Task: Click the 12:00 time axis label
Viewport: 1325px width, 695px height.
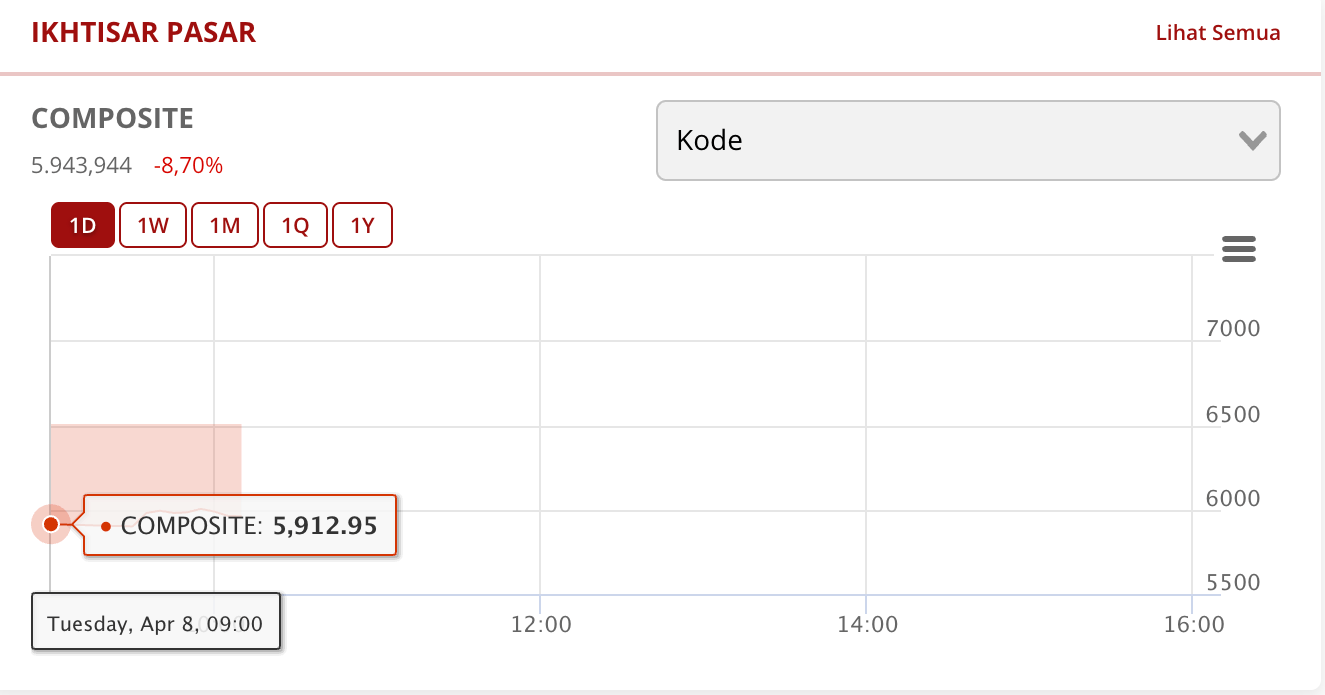Action: point(540,625)
